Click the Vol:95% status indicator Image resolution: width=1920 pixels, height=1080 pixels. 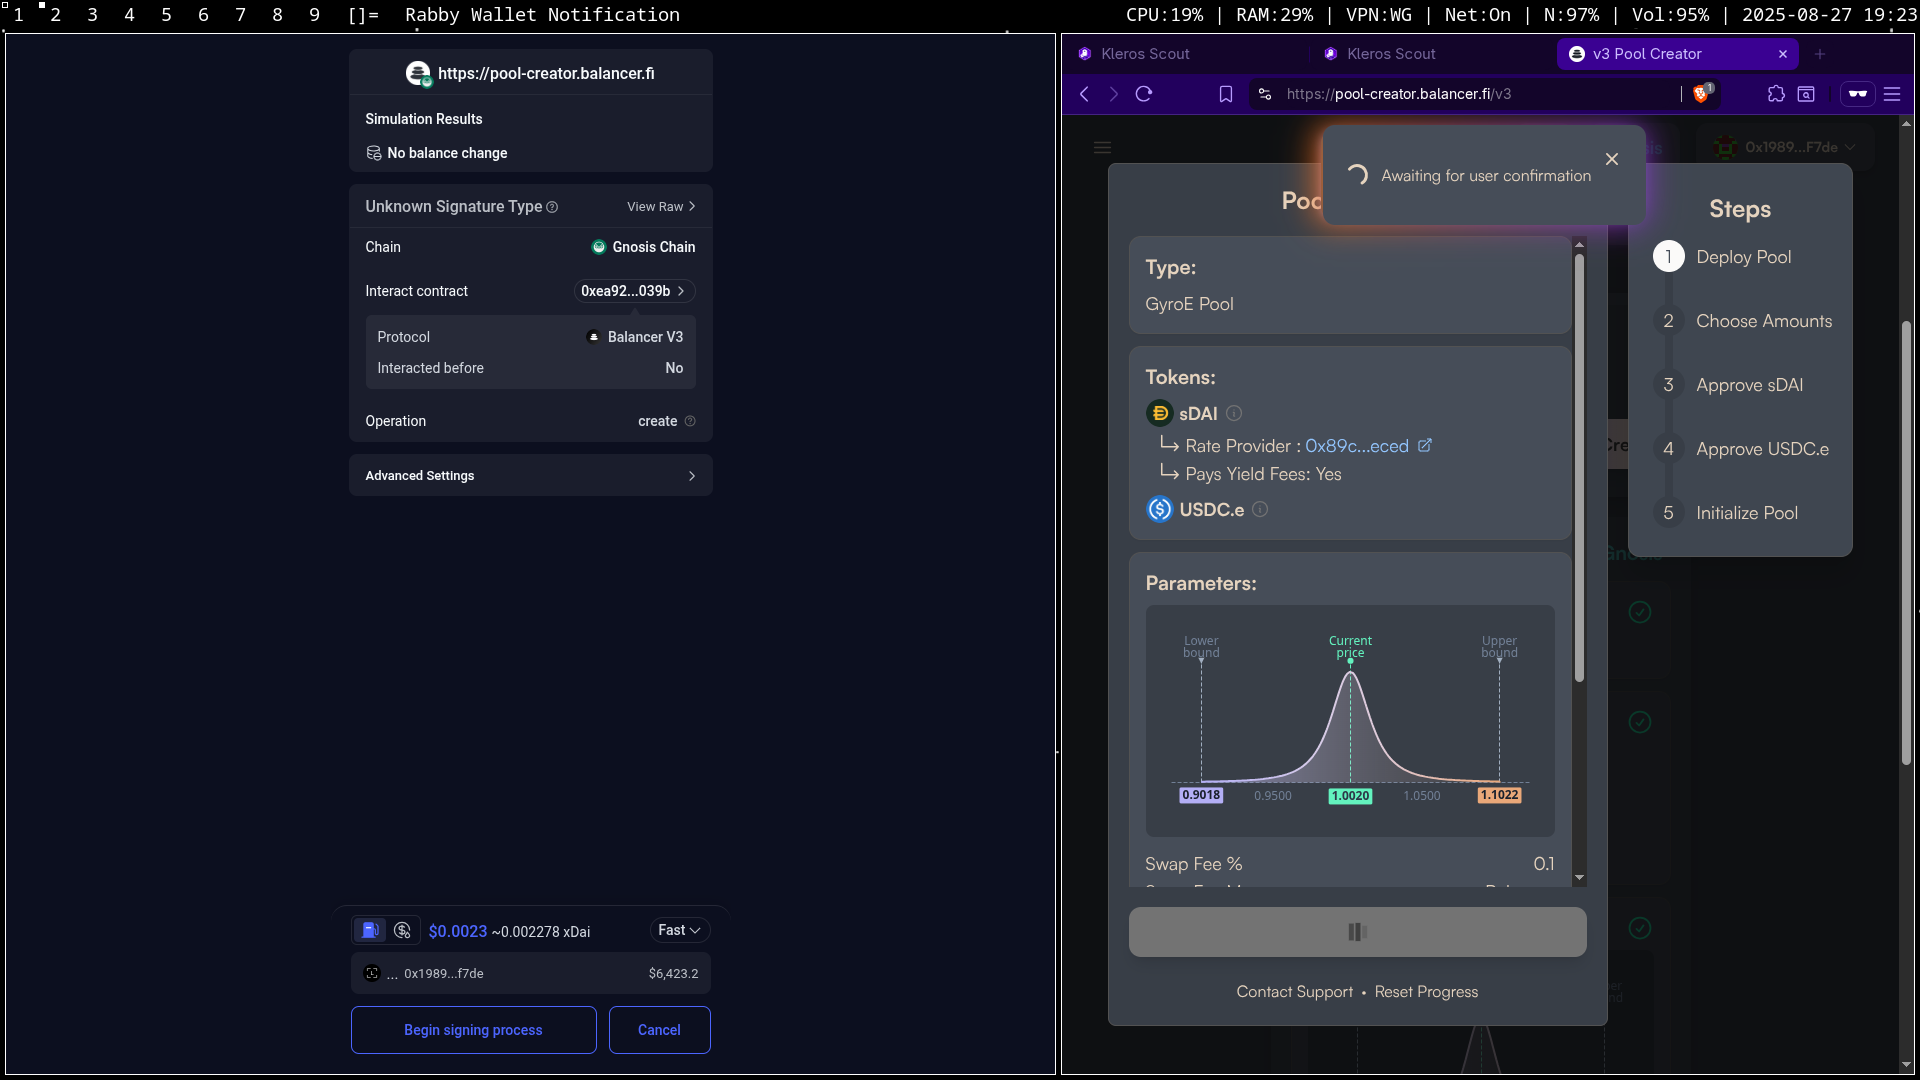[x=1670, y=15]
